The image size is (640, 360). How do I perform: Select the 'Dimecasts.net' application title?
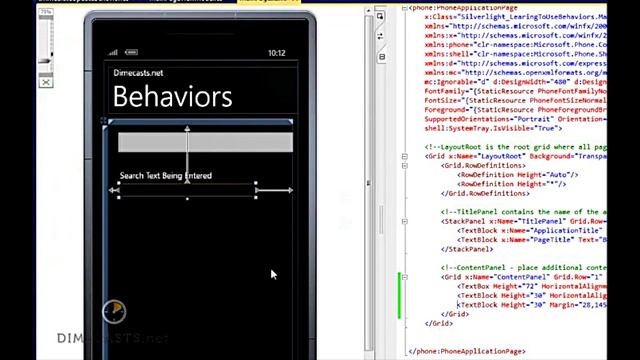tap(138, 73)
